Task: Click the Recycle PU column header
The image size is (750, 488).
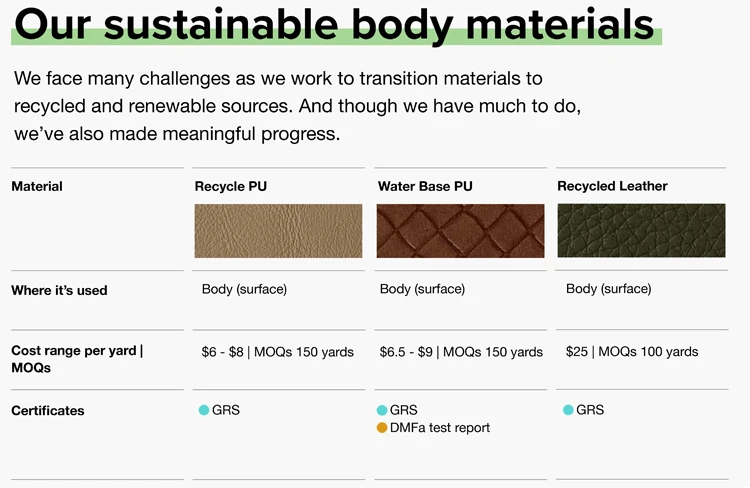Action: [x=231, y=187]
